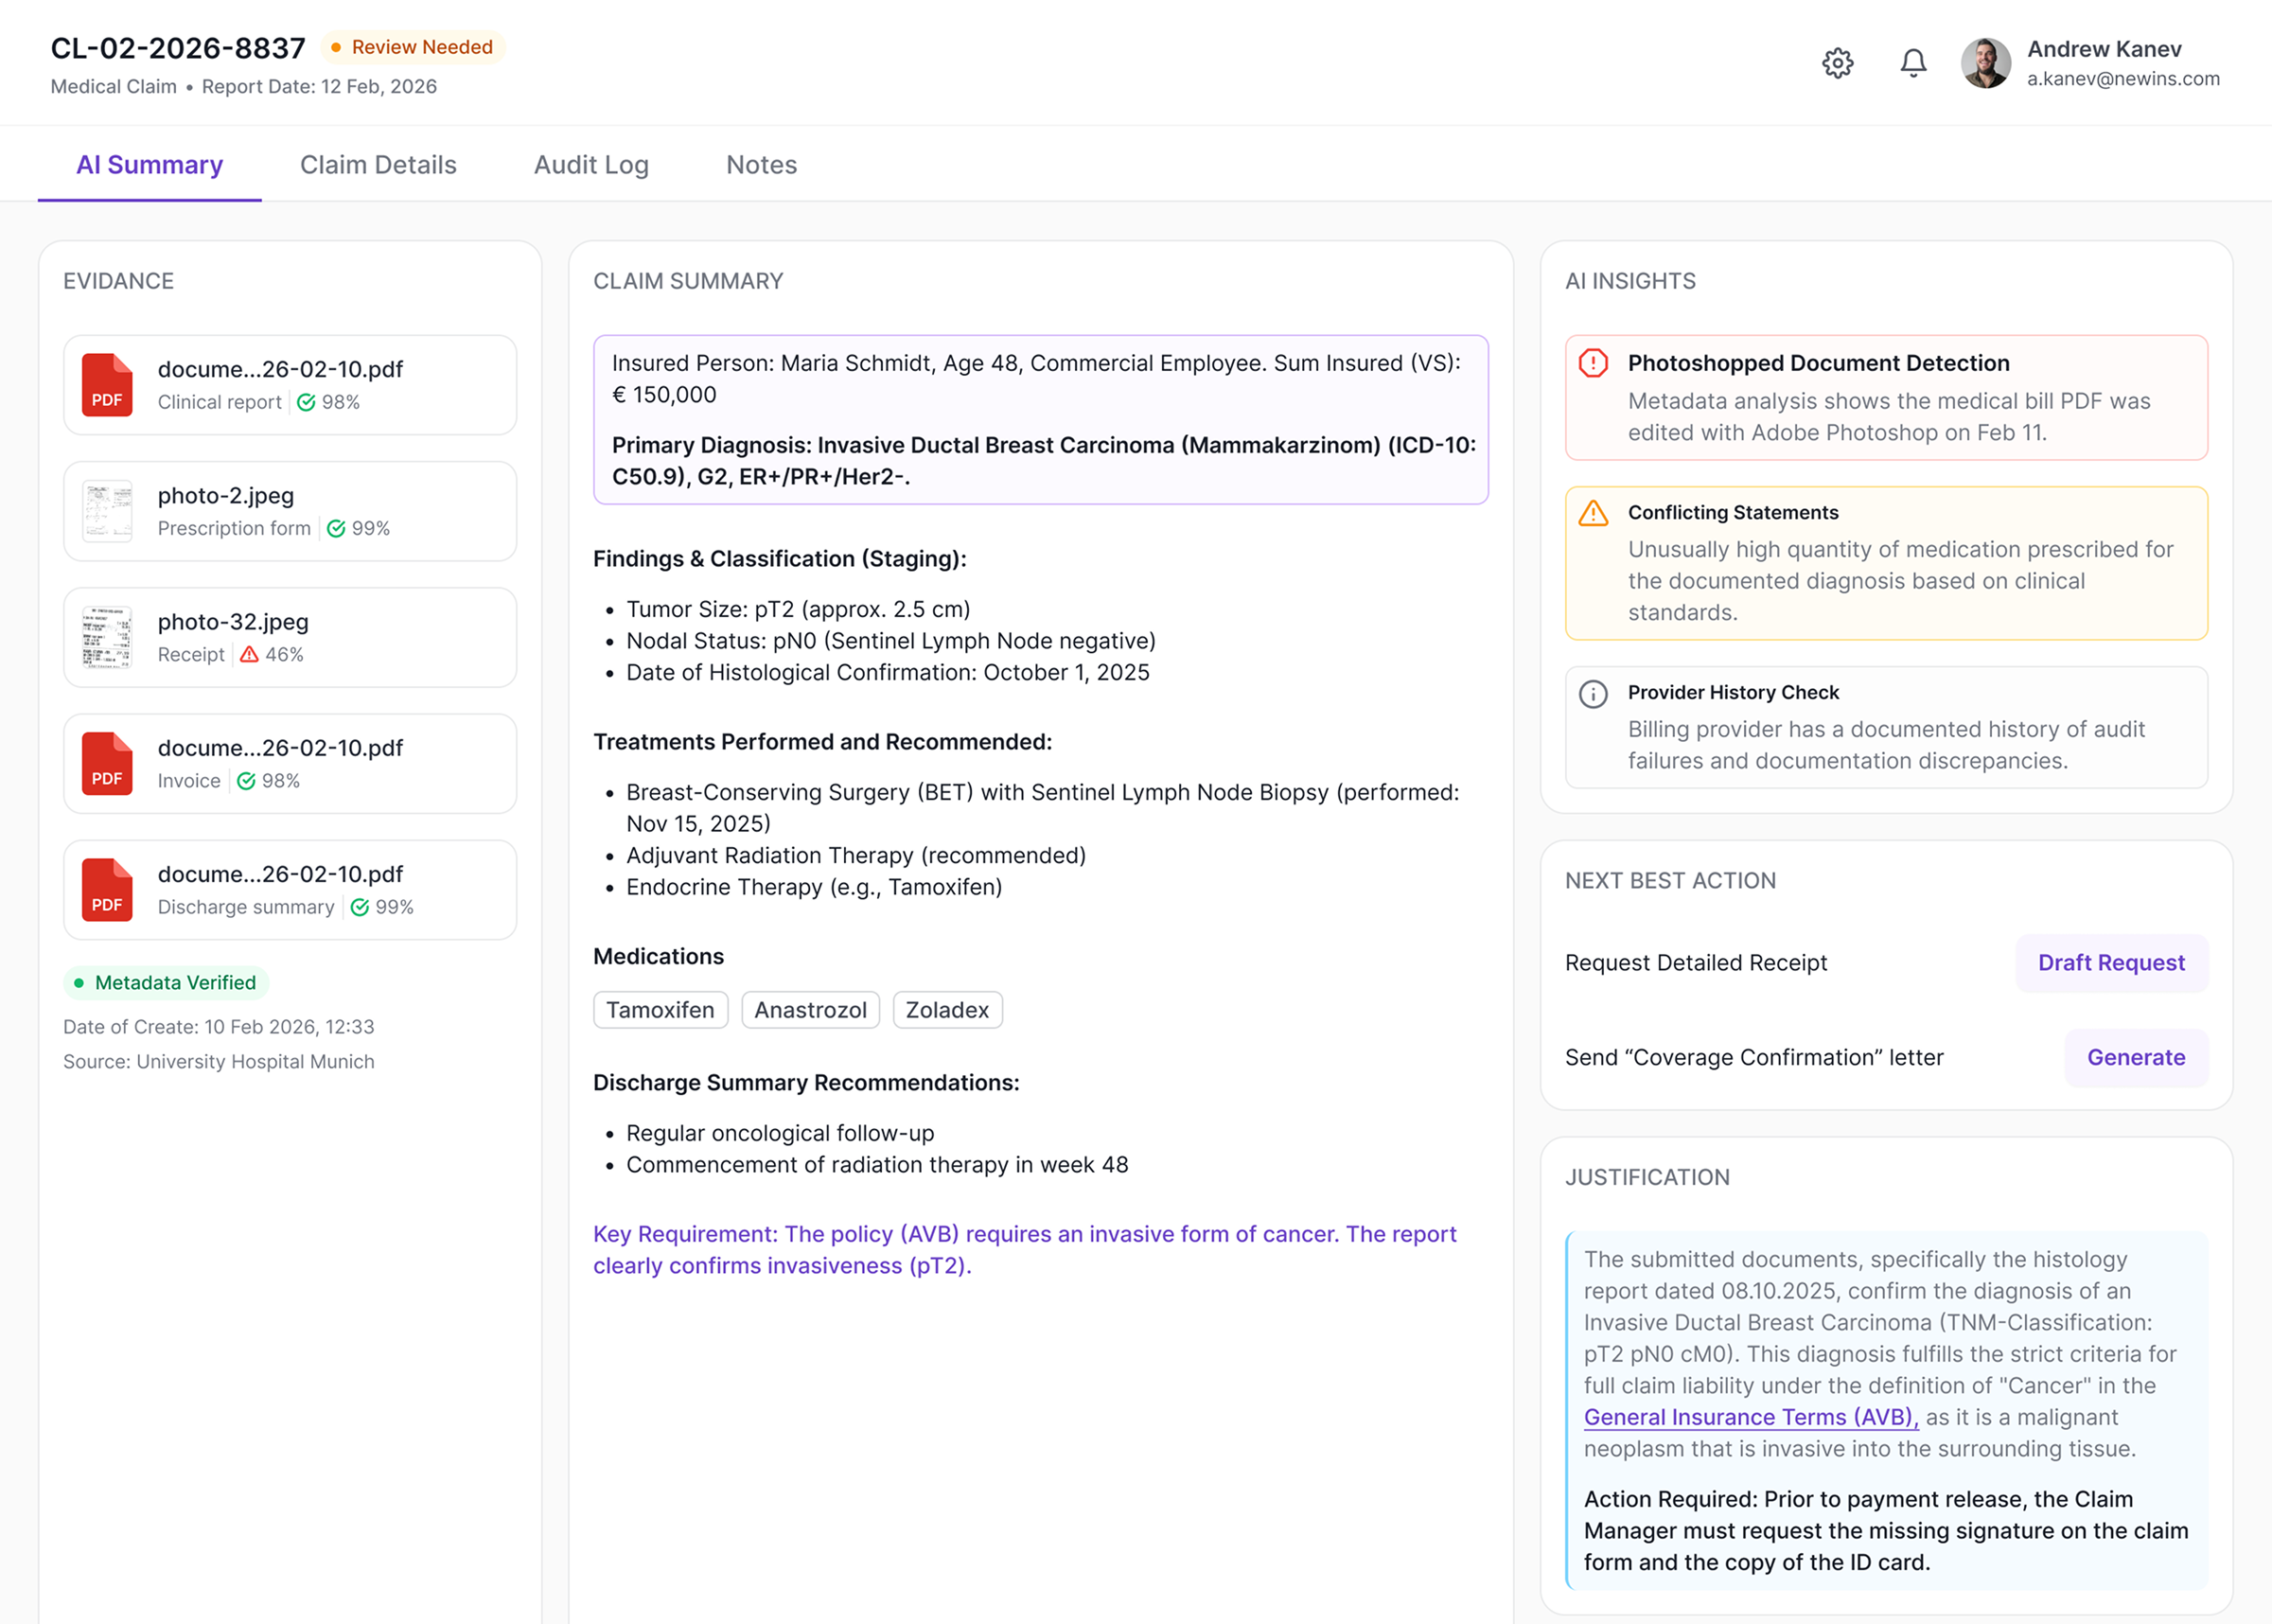Screen dimensions: 2272x1624
Task: Click the Draft Request button
Action: [2112, 963]
